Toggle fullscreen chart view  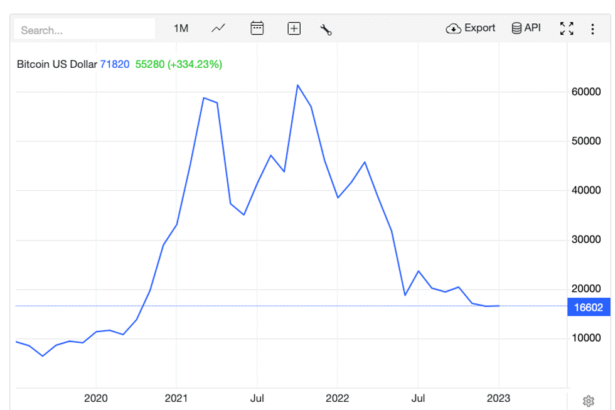[x=566, y=28]
